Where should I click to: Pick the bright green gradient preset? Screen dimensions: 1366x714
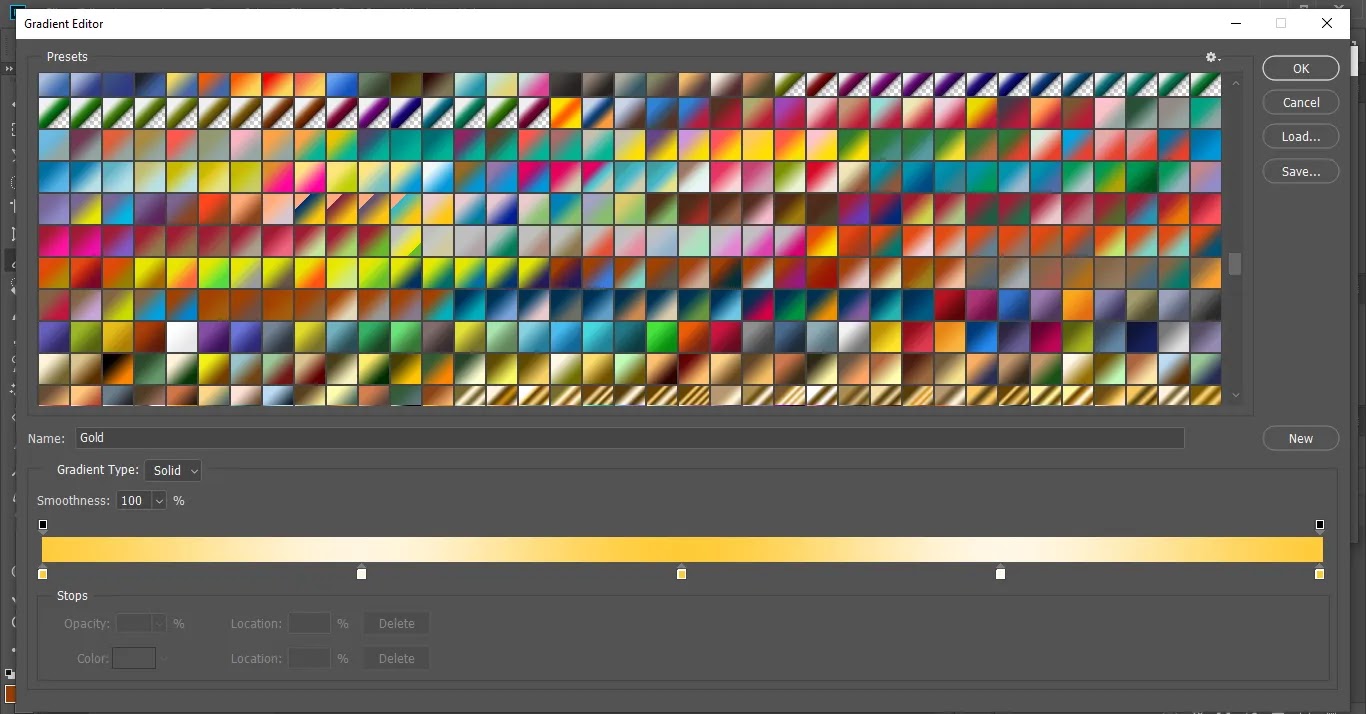coord(661,337)
